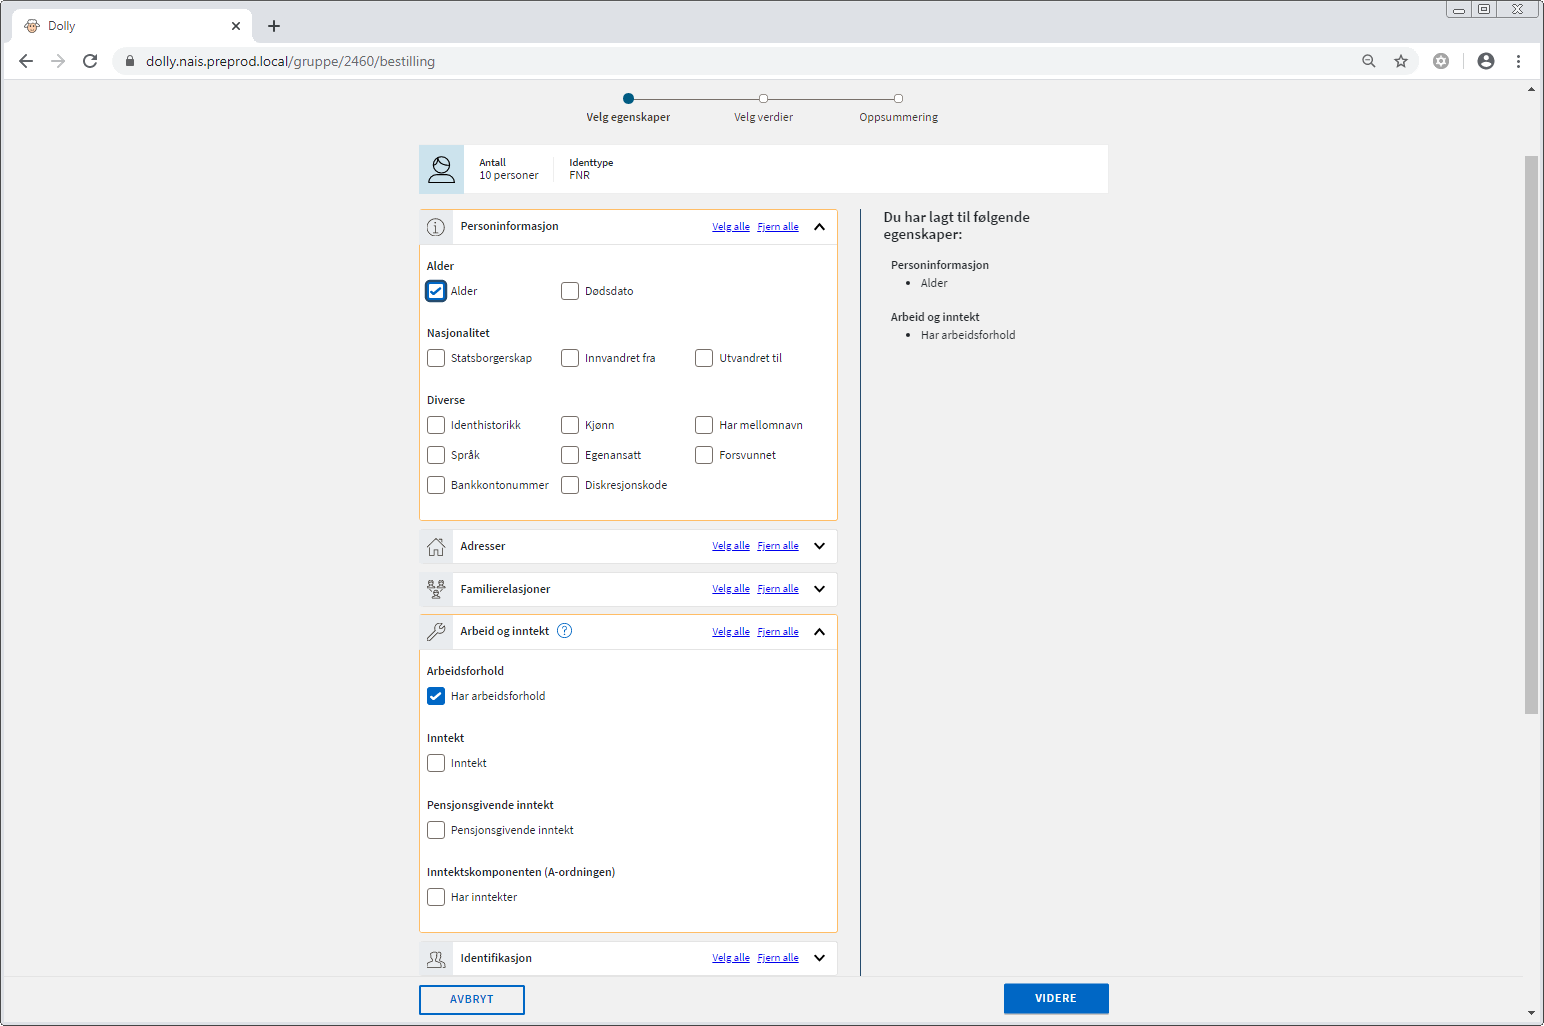Open the zoom magnifier icon in address bar

click(x=1369, y=61)
